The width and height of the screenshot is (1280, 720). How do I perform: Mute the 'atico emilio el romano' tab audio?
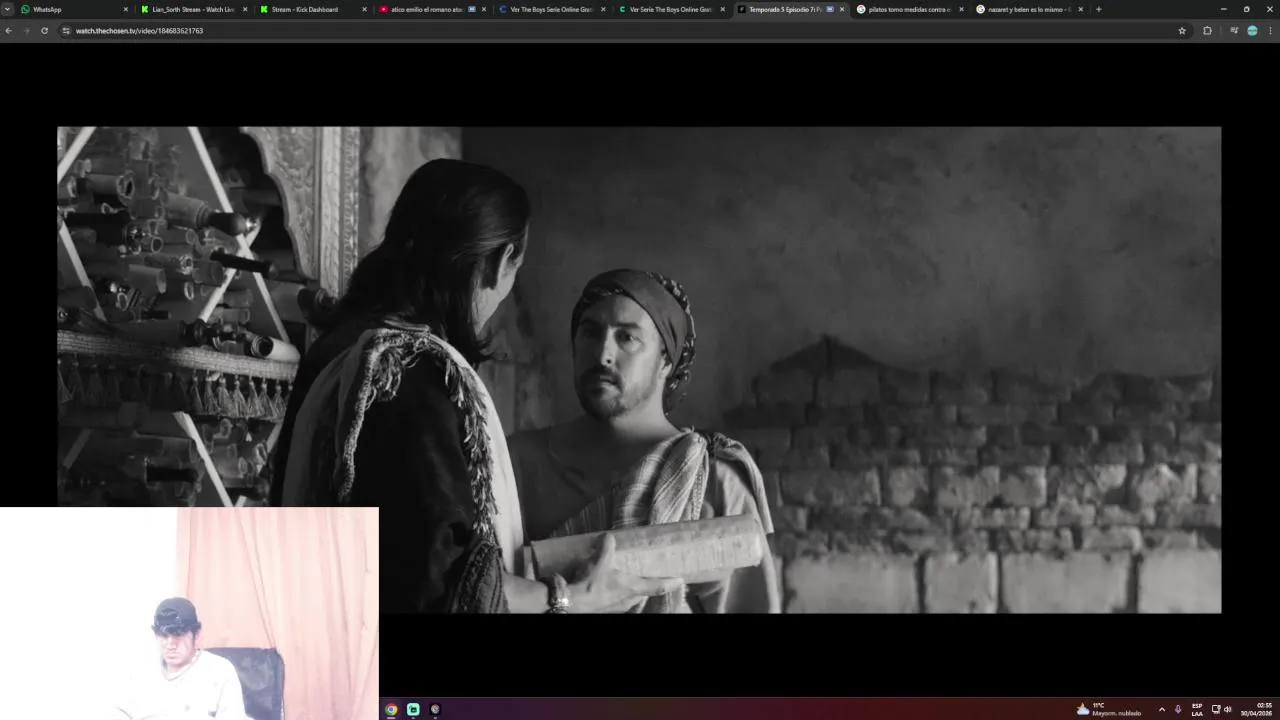pyautogui.click(x=472, y=9)
